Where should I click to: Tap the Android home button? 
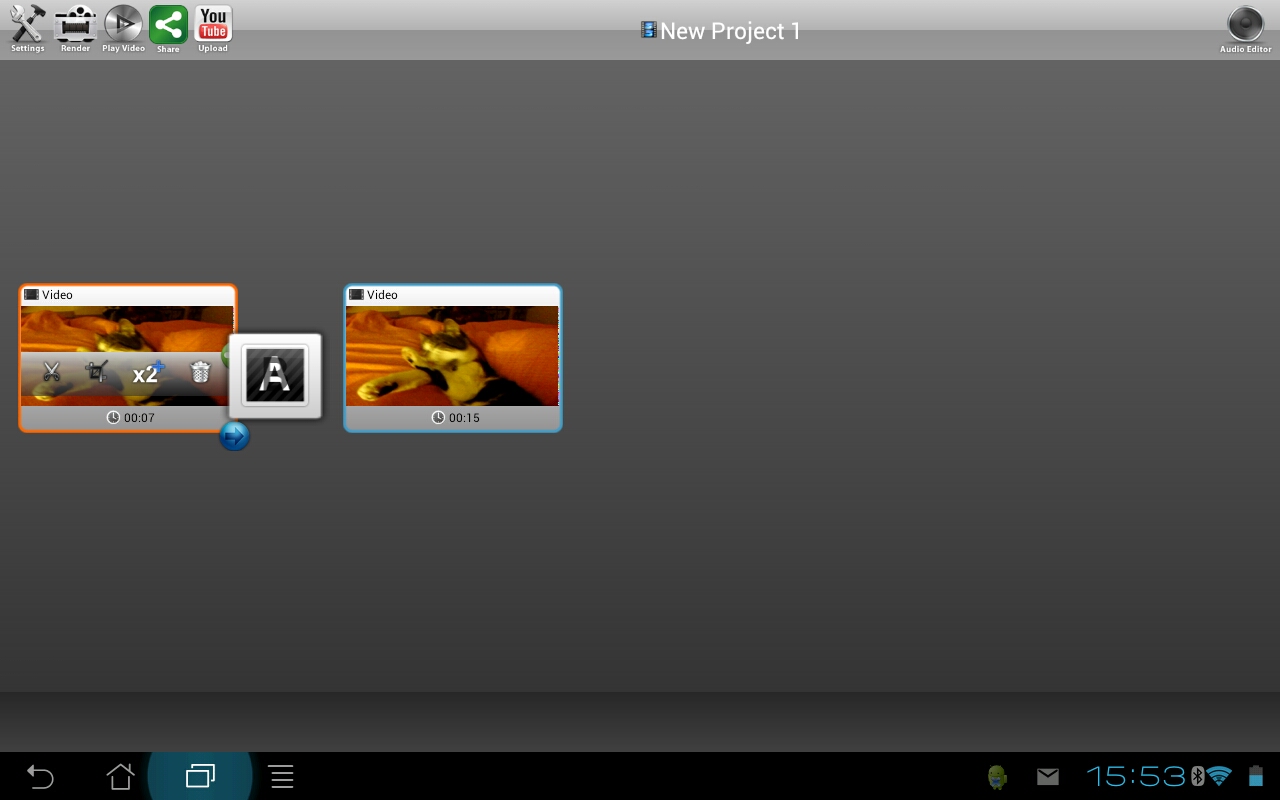[120, 776]
